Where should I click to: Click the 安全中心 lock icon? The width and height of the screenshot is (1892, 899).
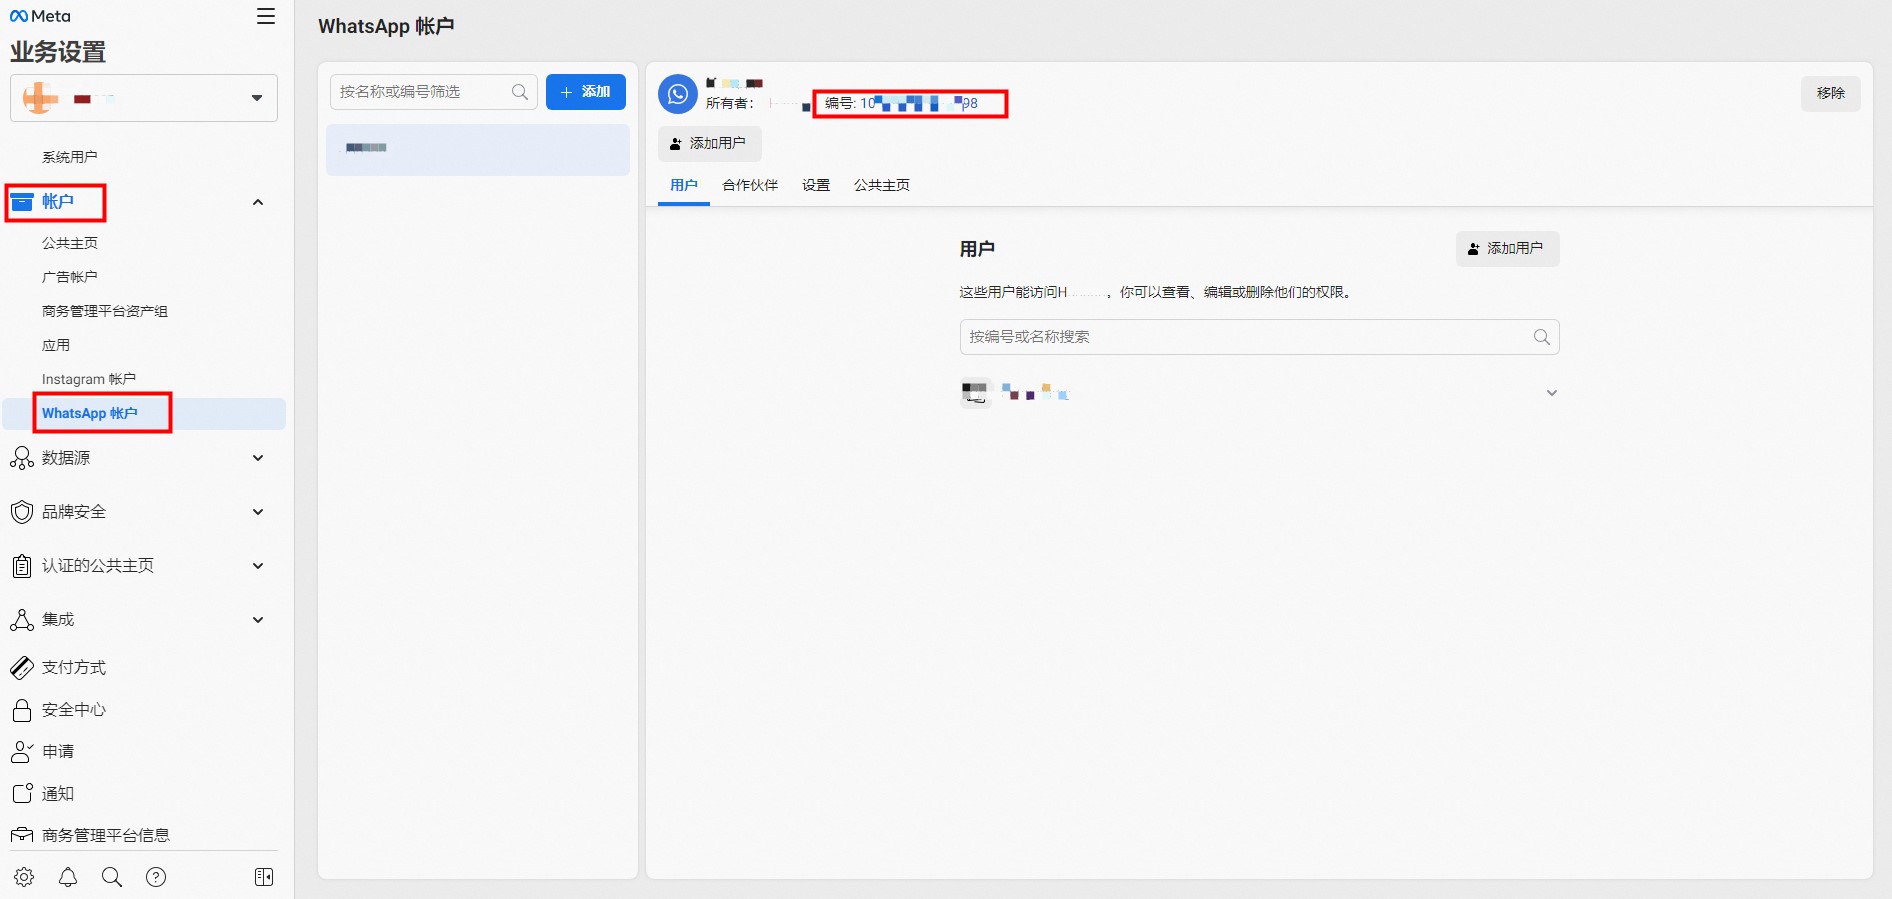[22, 710]
